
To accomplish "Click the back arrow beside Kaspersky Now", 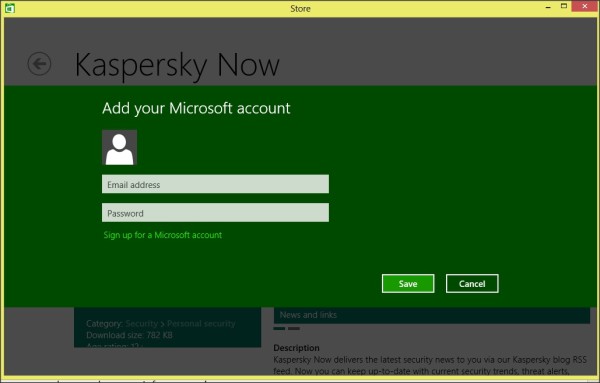I will (39, 64).
